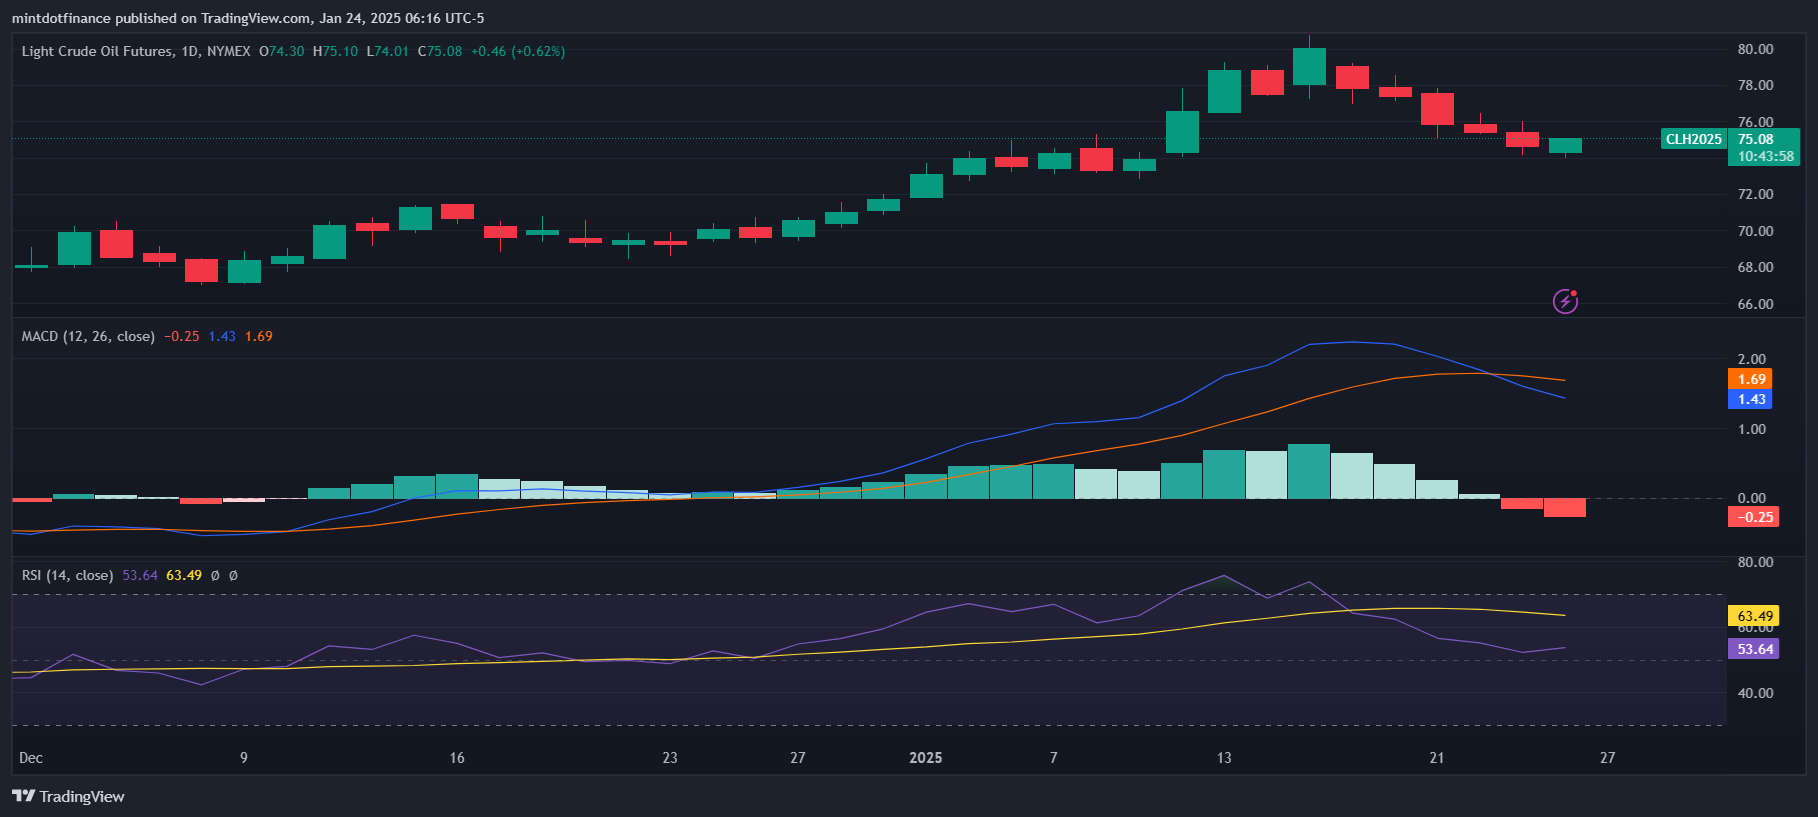Viewport: 1818px width, 817px height.
Task: Click the 68.00 price axis label
Action: point(1755,267)
